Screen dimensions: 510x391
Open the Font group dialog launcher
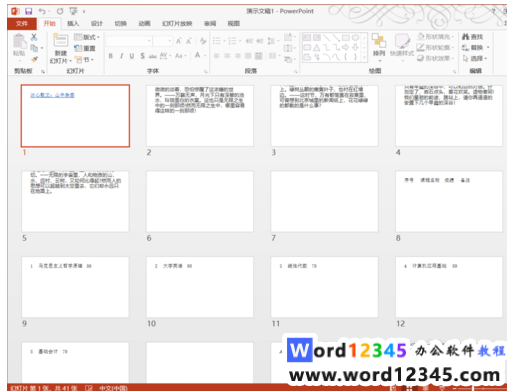[x=206, y=71]
